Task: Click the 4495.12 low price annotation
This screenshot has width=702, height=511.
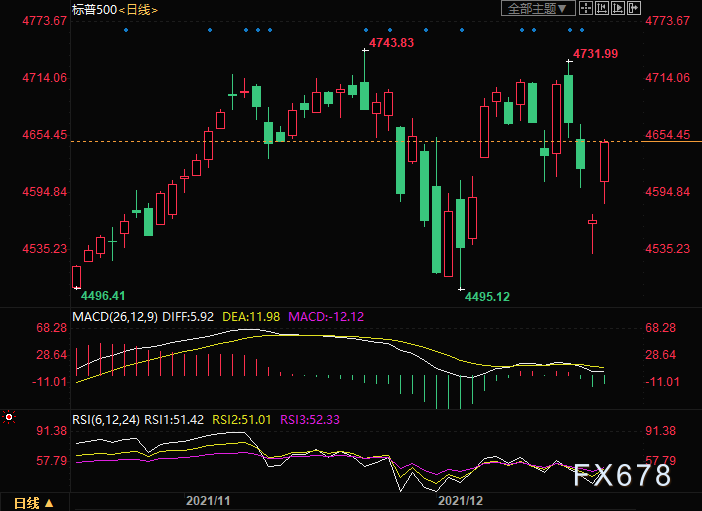Action: pos(487,296)
